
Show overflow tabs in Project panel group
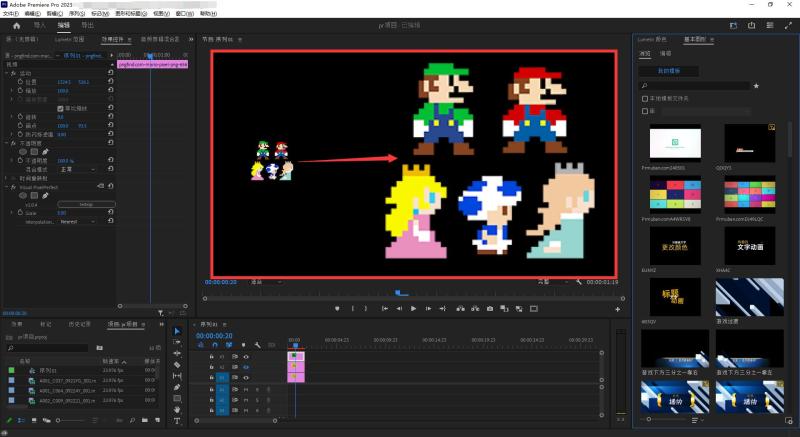pos(162,324)
